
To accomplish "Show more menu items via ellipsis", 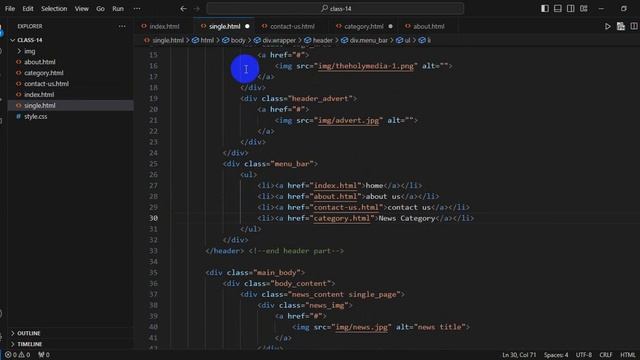I will click(x=137, y=8).
